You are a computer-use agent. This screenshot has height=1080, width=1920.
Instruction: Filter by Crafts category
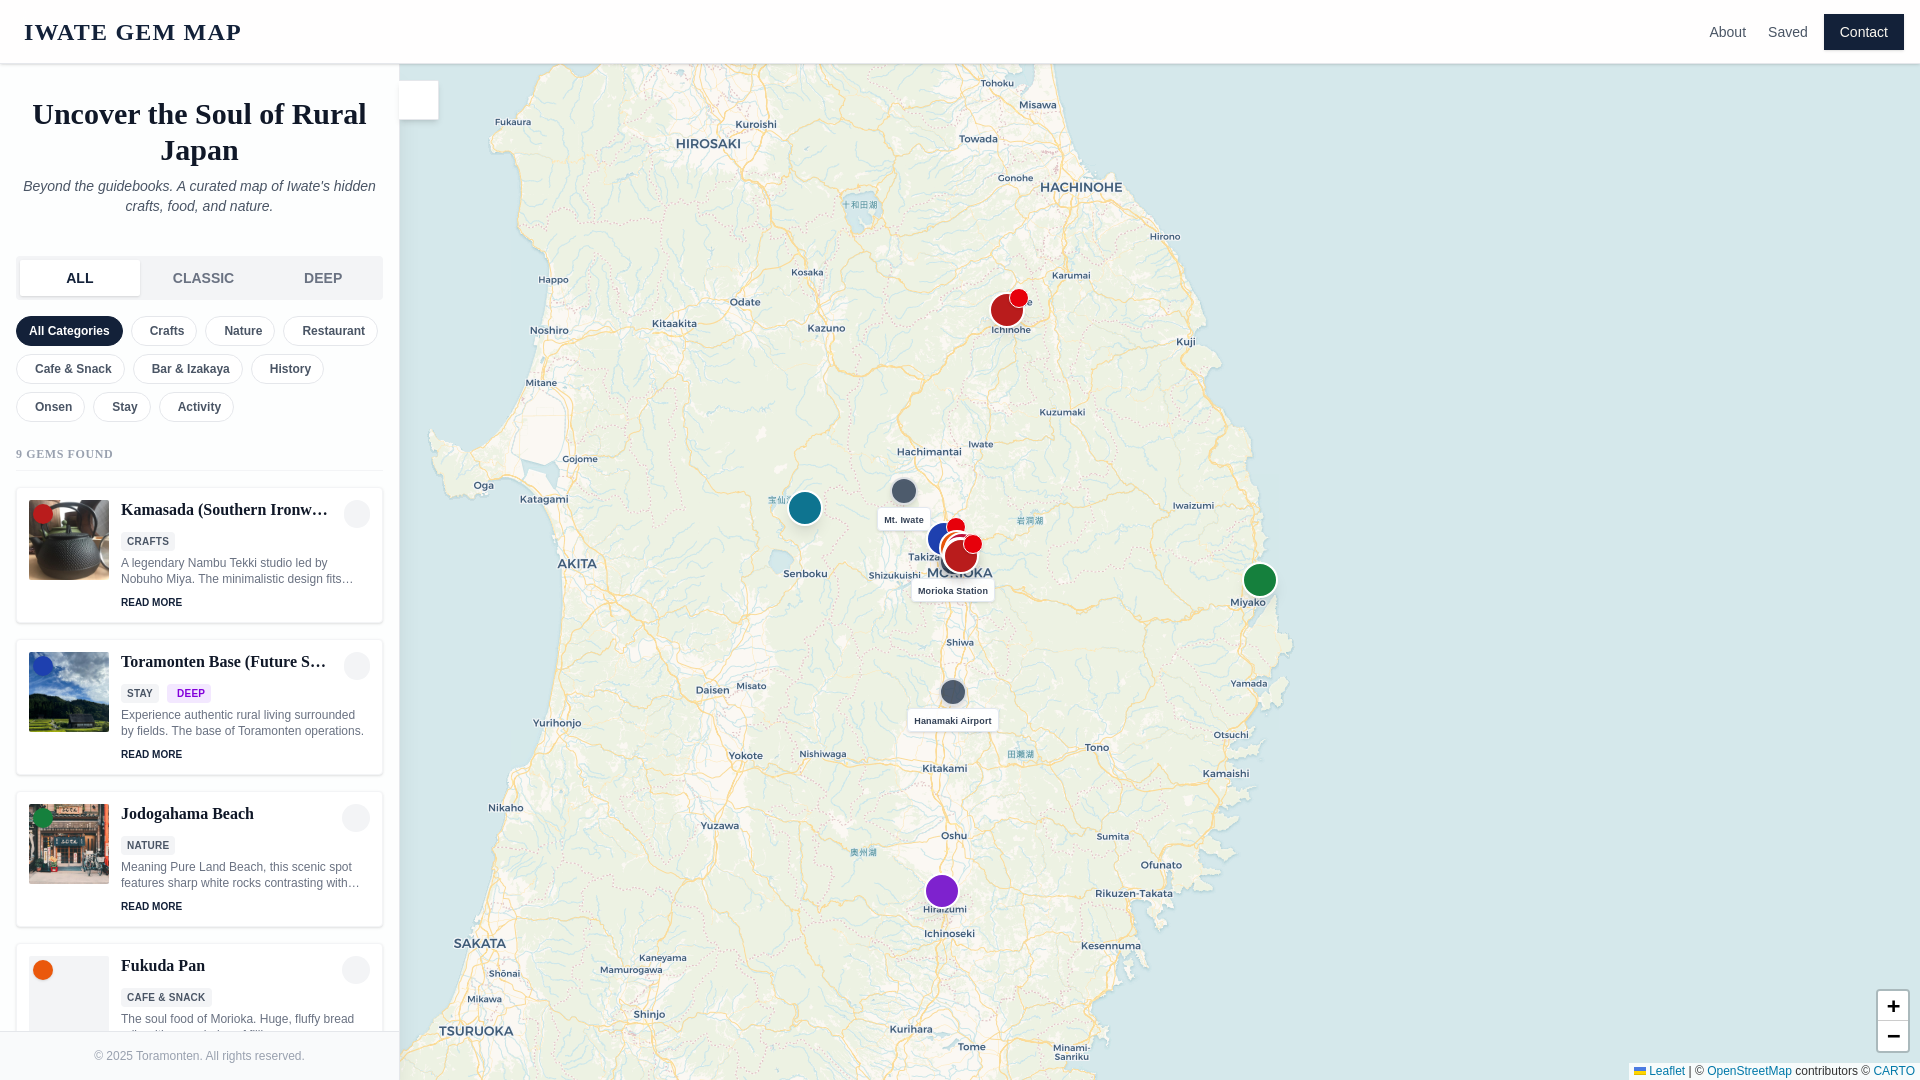(x=164, y=331)
